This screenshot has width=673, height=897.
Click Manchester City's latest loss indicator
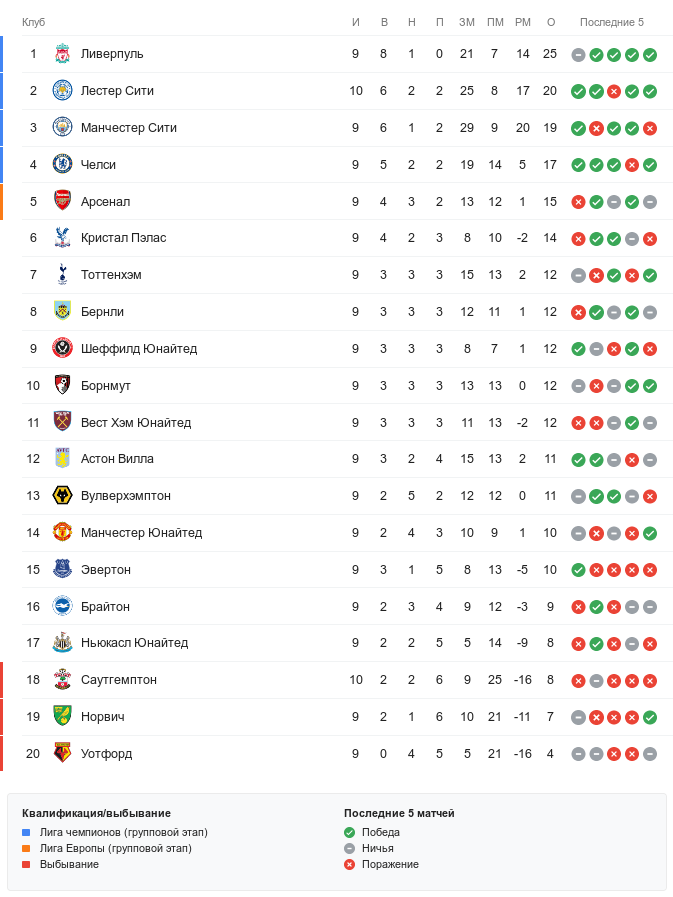point(650,128)
